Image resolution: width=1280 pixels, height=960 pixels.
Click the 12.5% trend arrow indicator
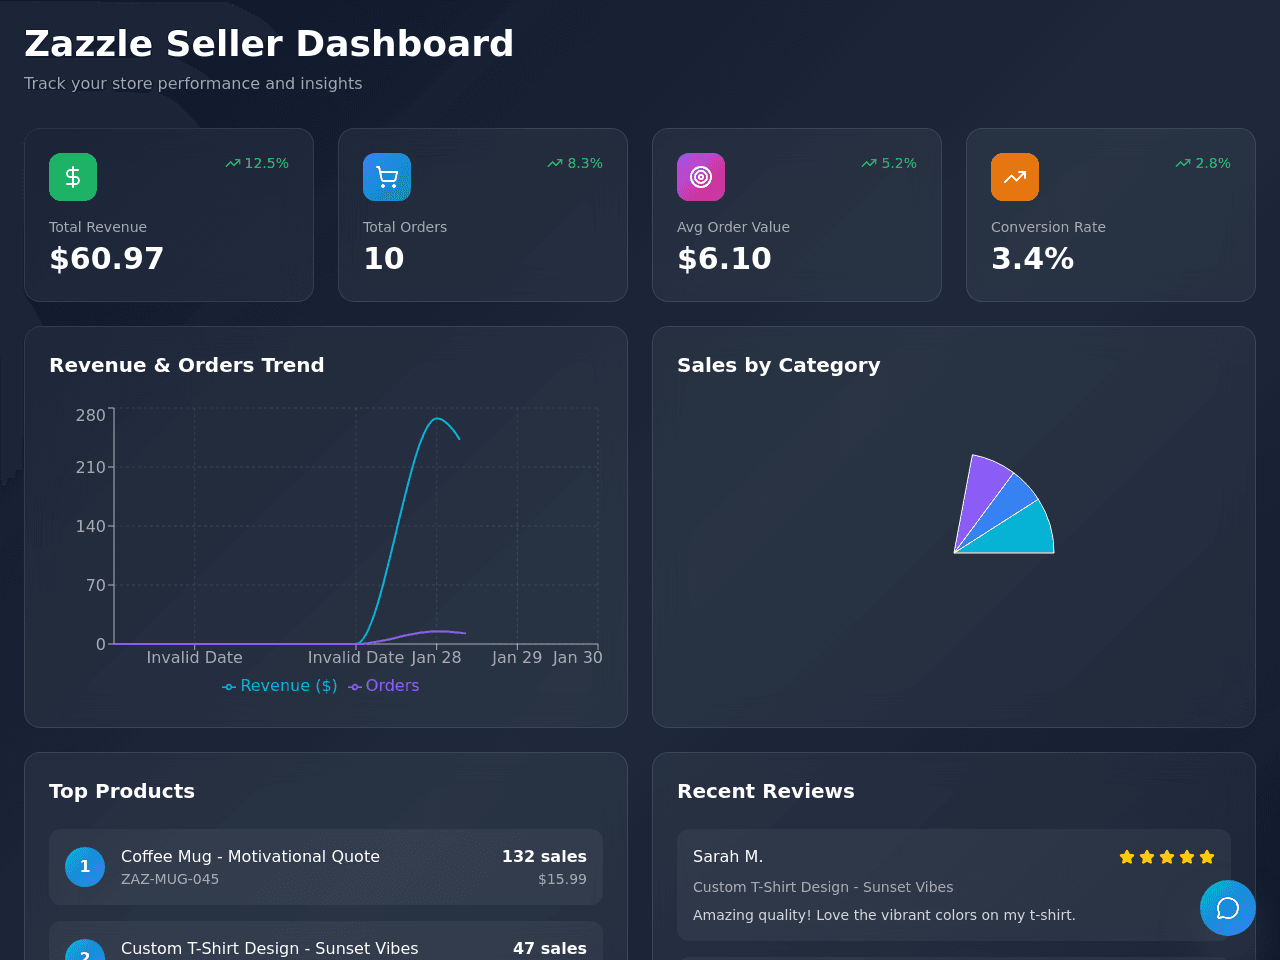click(x=257, y=163)
